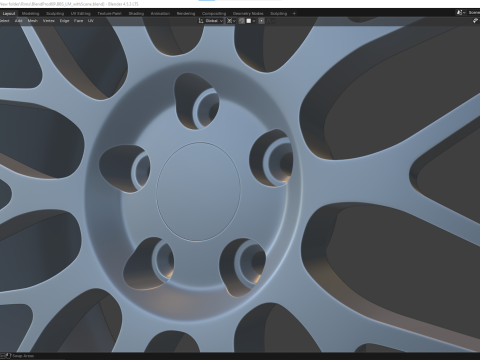Open the Global transform orientation dropdown
Screen dimensions: 480x360
(x=211, y=21)
